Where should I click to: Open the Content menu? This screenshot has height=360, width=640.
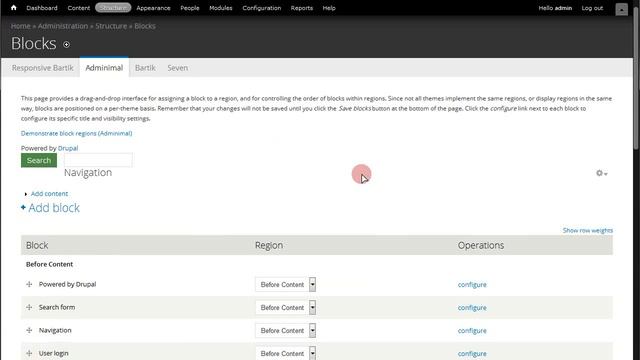click(x=78, y=8)
